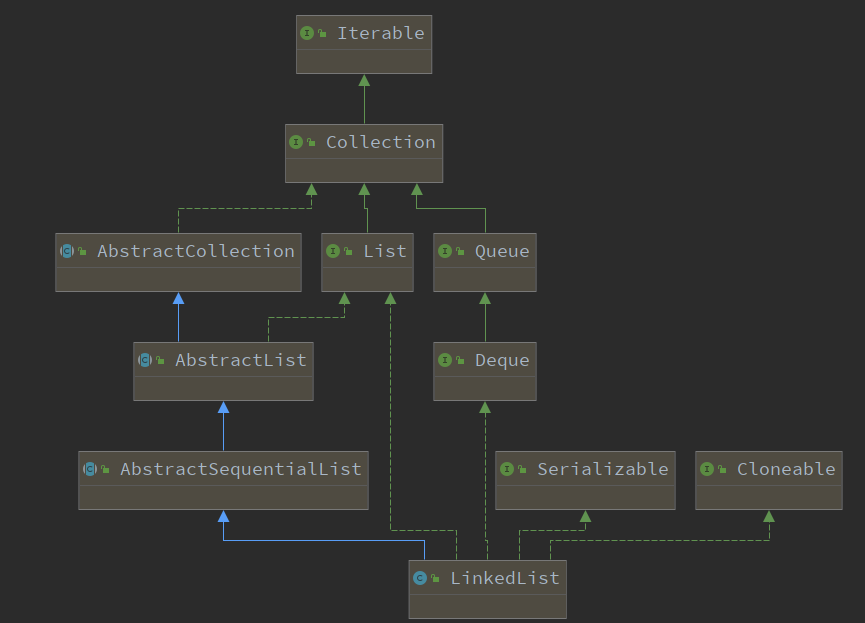Click the interface icon on Serializable node

click(x=506, y=469)
